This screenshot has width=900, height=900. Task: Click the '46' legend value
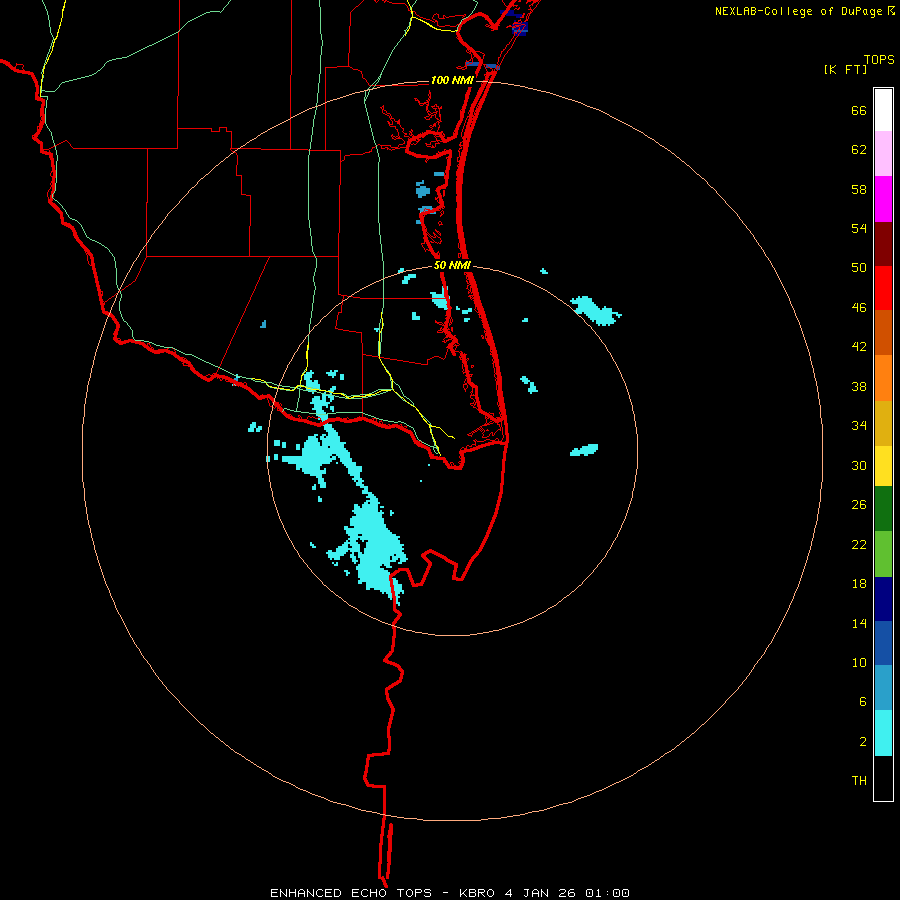[x=859, y=307]
